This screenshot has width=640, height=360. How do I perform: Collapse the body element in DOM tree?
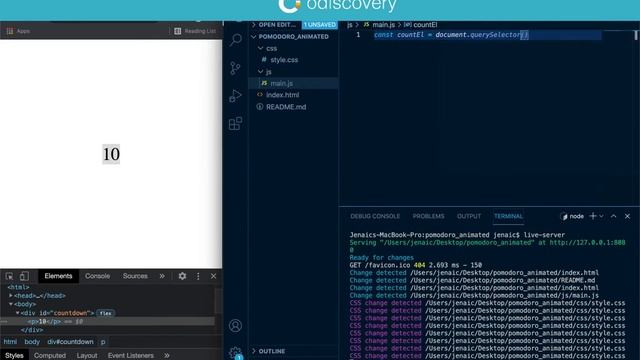pos(11,304)
